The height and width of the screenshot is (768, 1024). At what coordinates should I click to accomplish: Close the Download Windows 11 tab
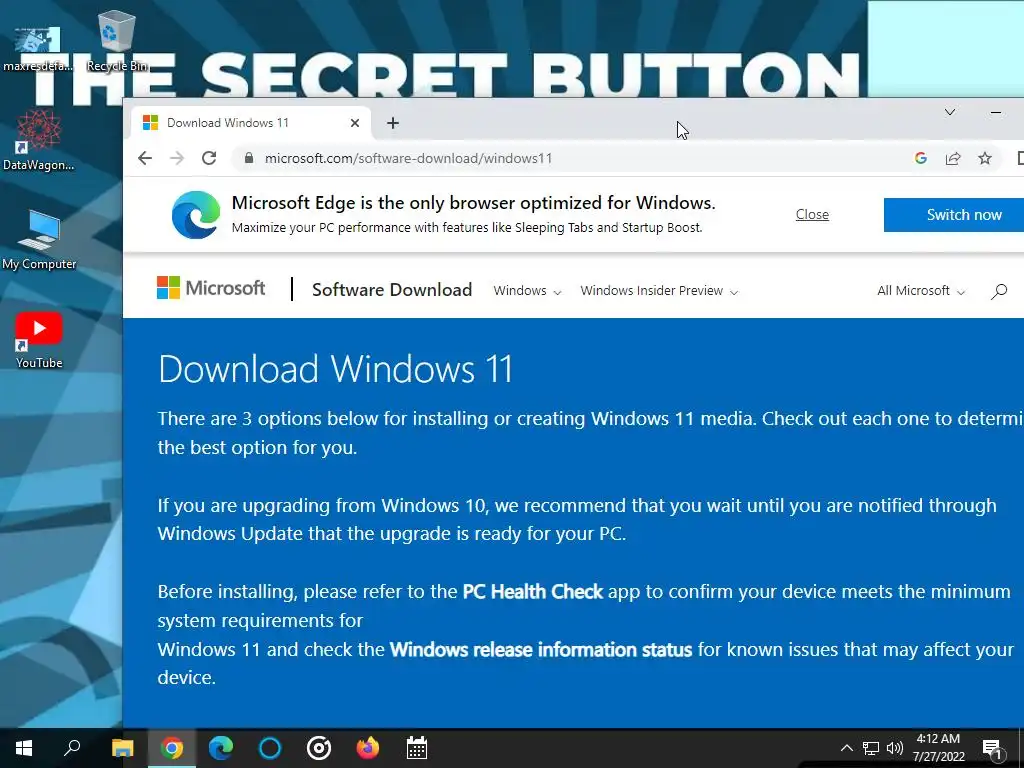pos(355,123)
